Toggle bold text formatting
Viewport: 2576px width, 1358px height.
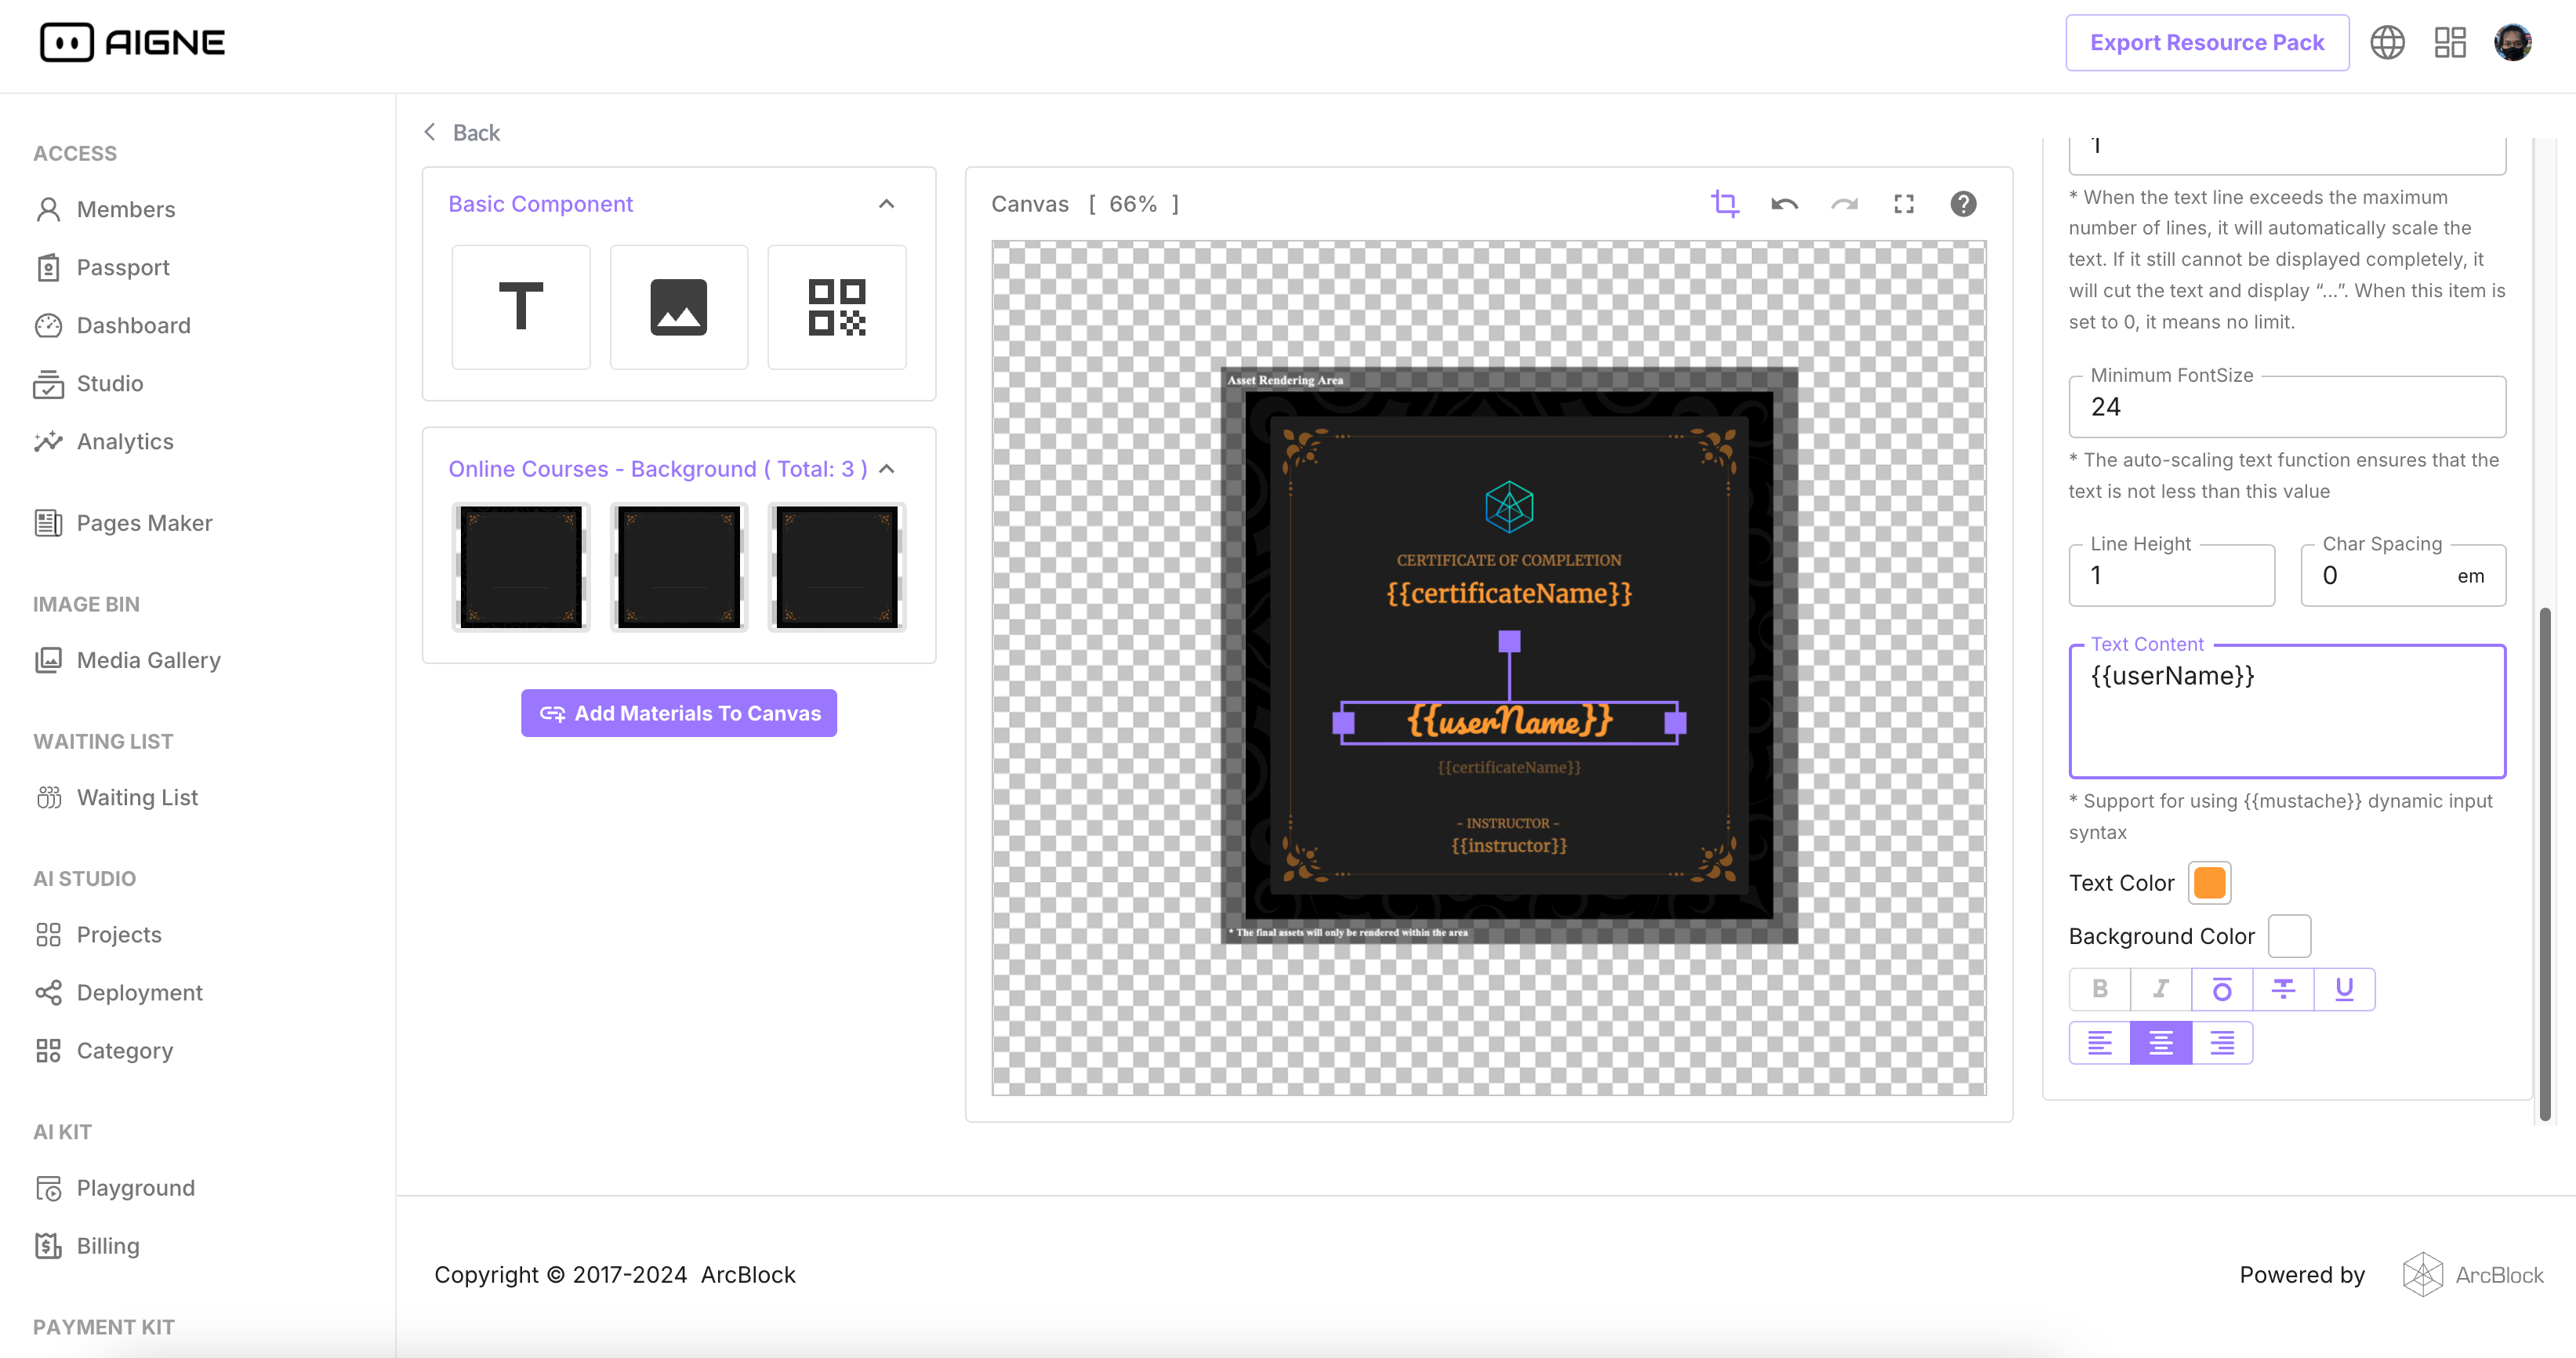[x=2099, y=989]
